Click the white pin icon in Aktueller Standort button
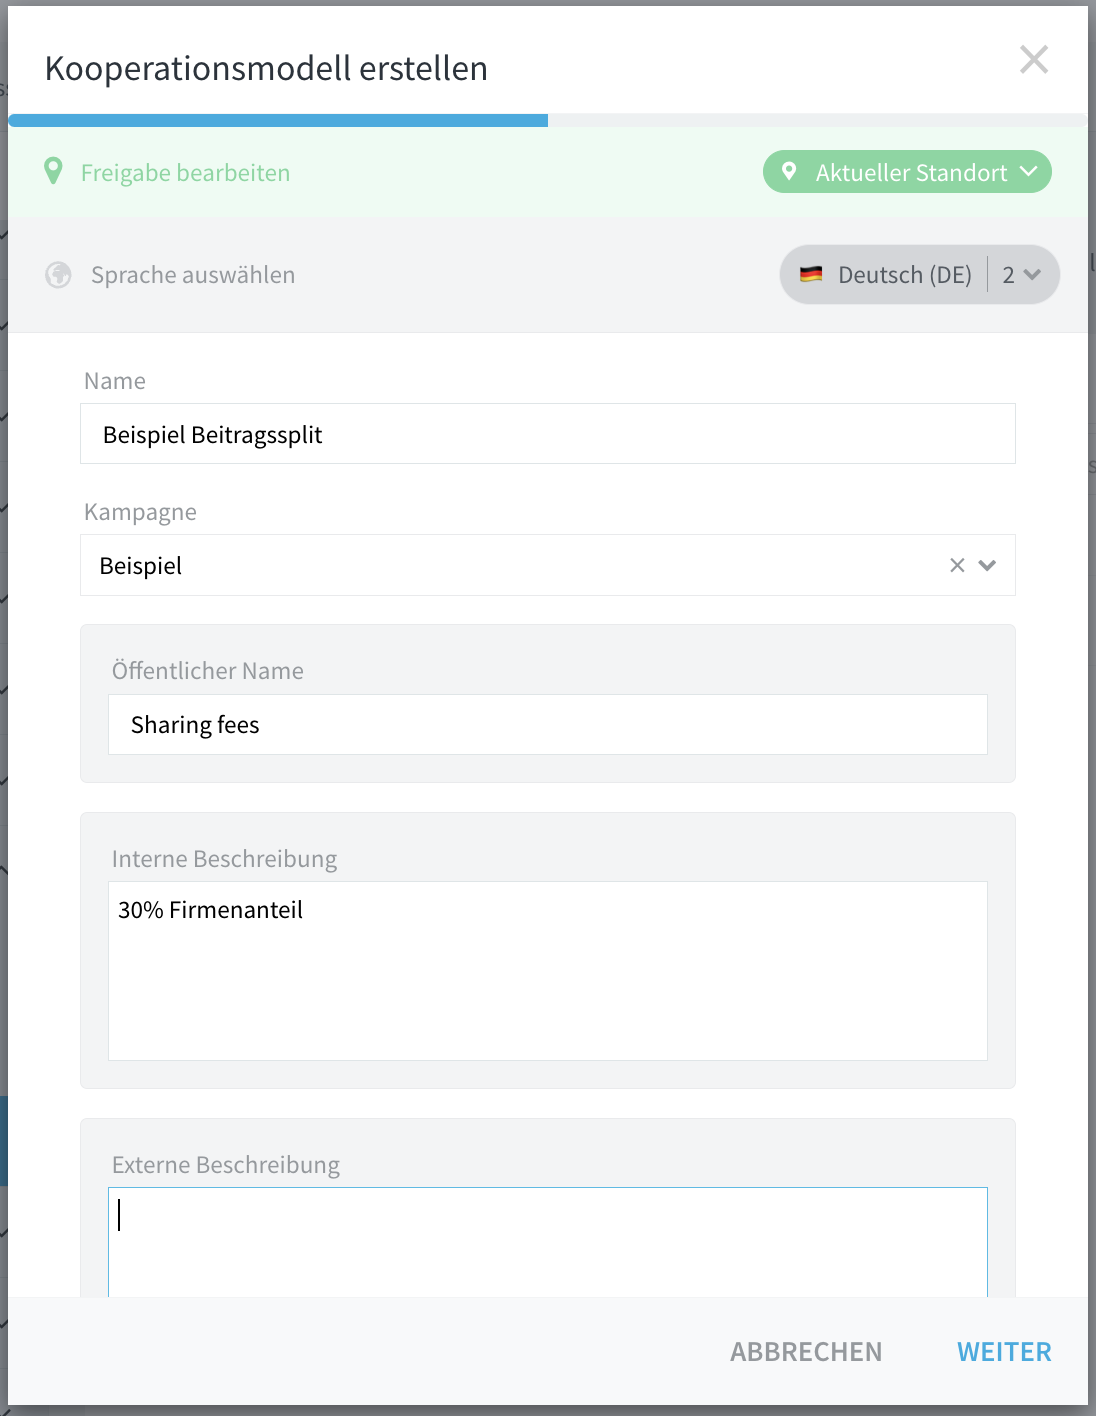 coord(789,172)
